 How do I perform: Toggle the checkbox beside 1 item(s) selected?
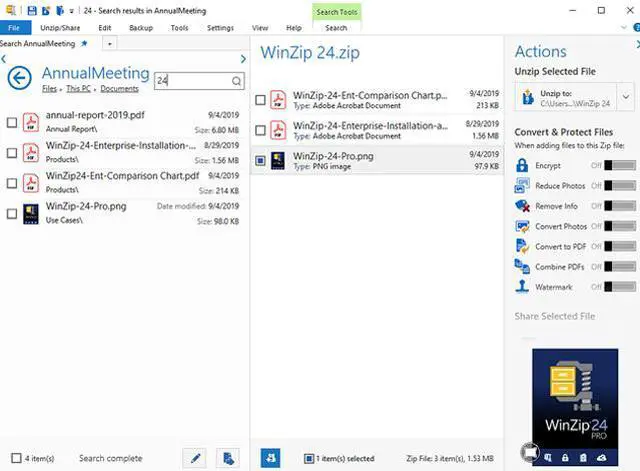tap(309, 459)
